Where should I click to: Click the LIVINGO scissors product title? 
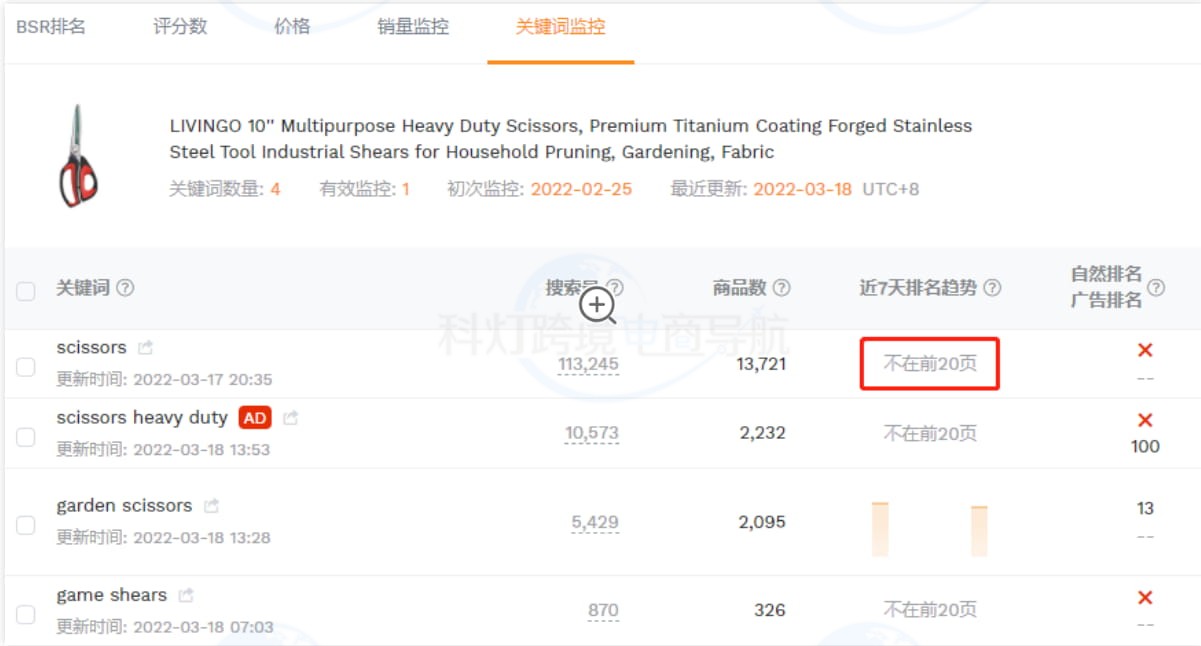click(570, 139)
